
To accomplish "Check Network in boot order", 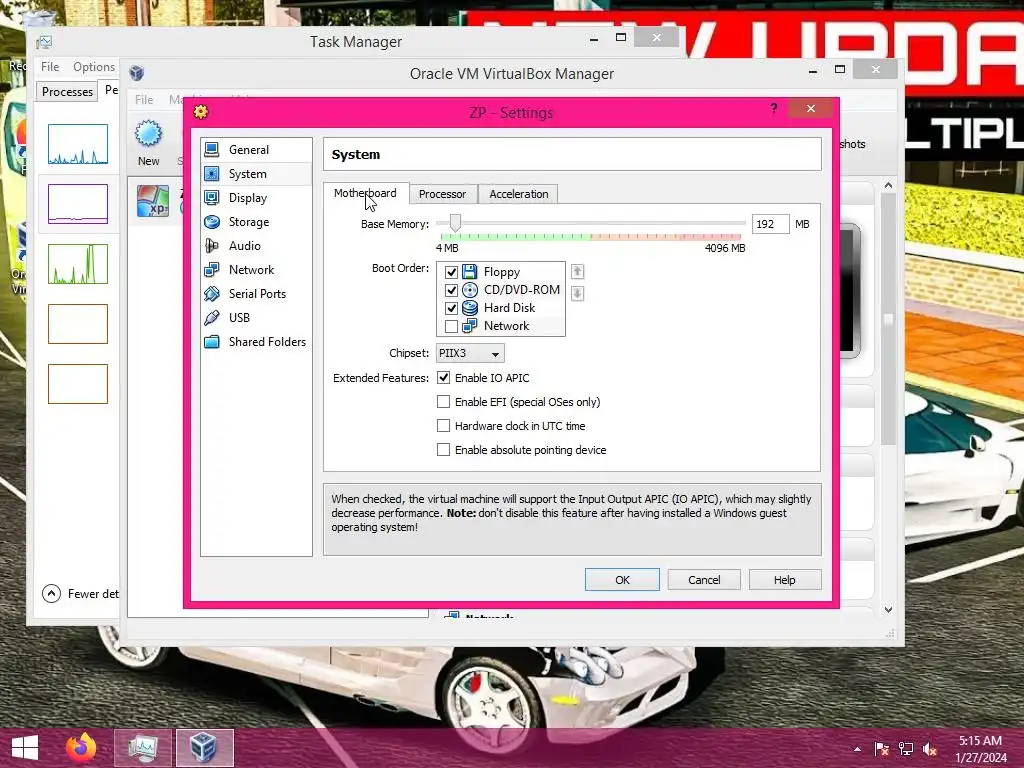I will click(x=451, y=326).
